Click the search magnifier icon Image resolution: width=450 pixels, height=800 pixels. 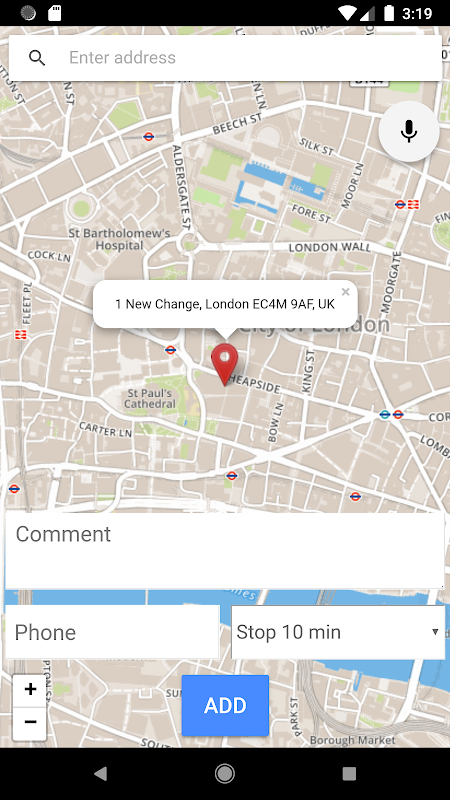[37, 58]
